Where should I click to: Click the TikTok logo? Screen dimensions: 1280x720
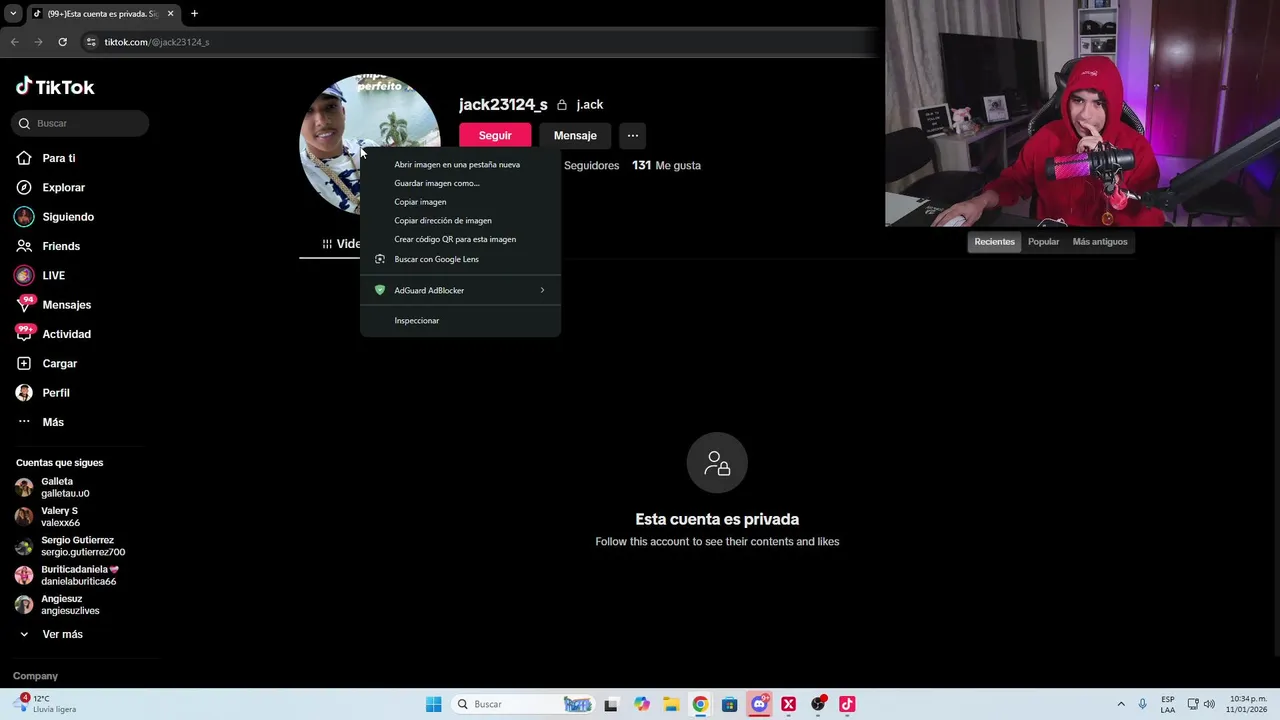55,87
